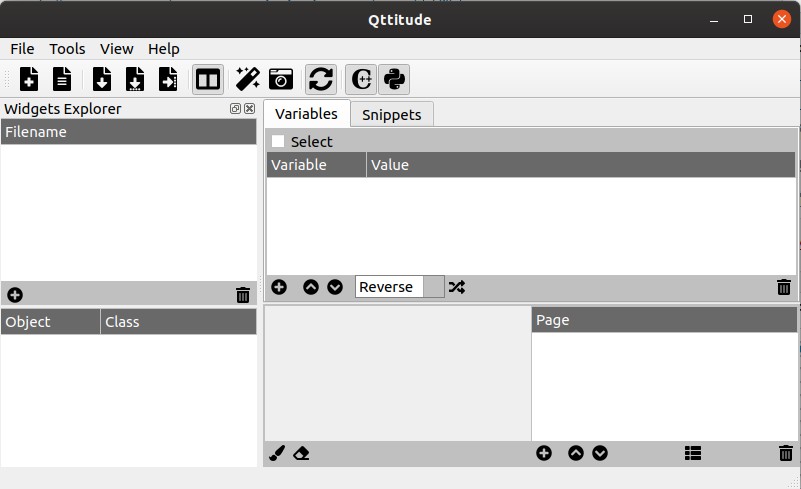Open the Help menu

(163, 49)
